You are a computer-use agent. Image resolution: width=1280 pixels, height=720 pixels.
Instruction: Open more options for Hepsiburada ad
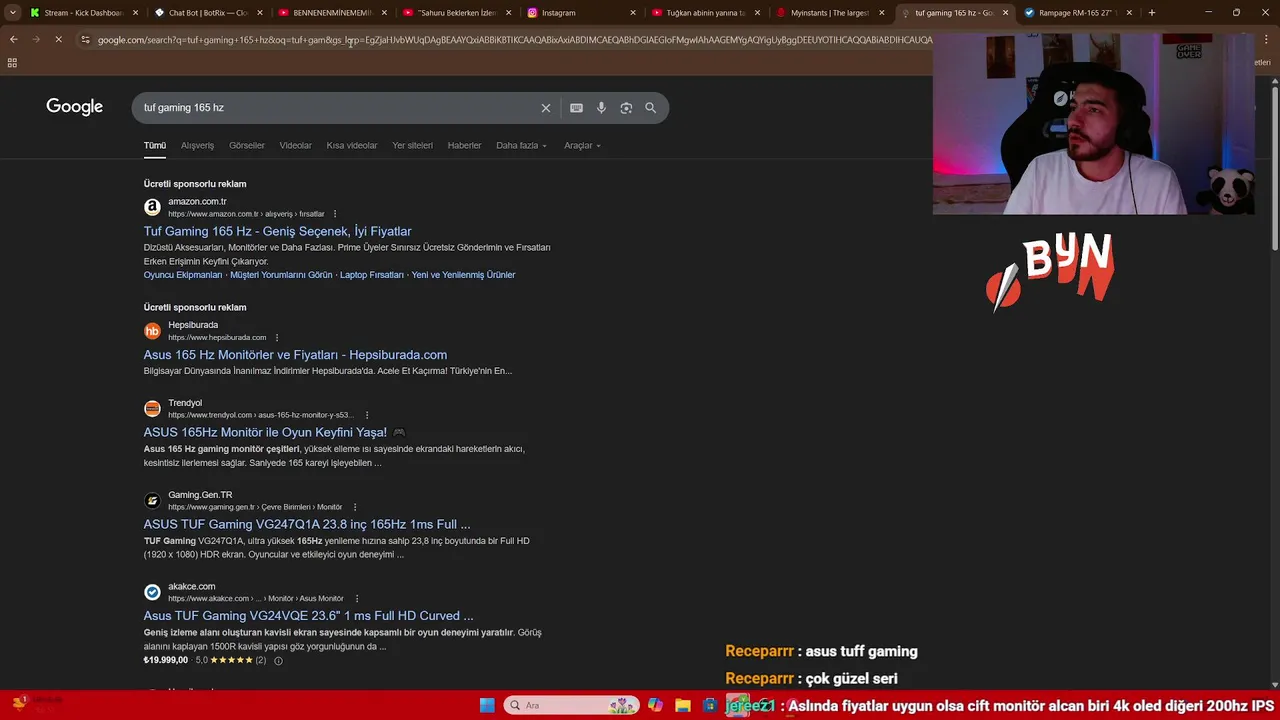(277, 338)
